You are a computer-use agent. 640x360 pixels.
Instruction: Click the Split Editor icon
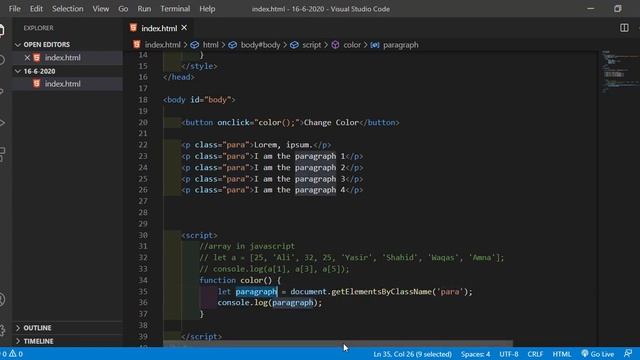point(624,28)
